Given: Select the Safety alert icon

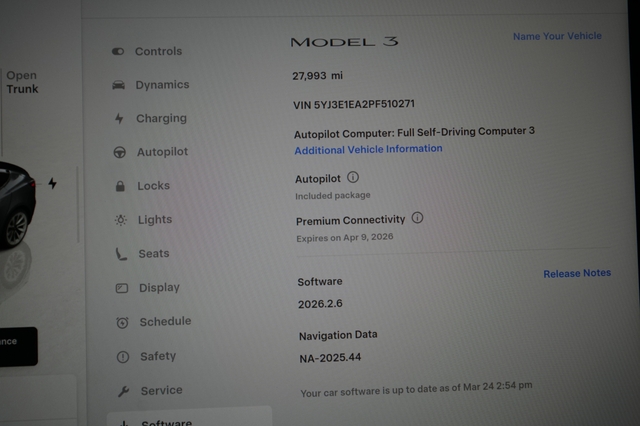Looking at the screenshot, I should [123, 357].
